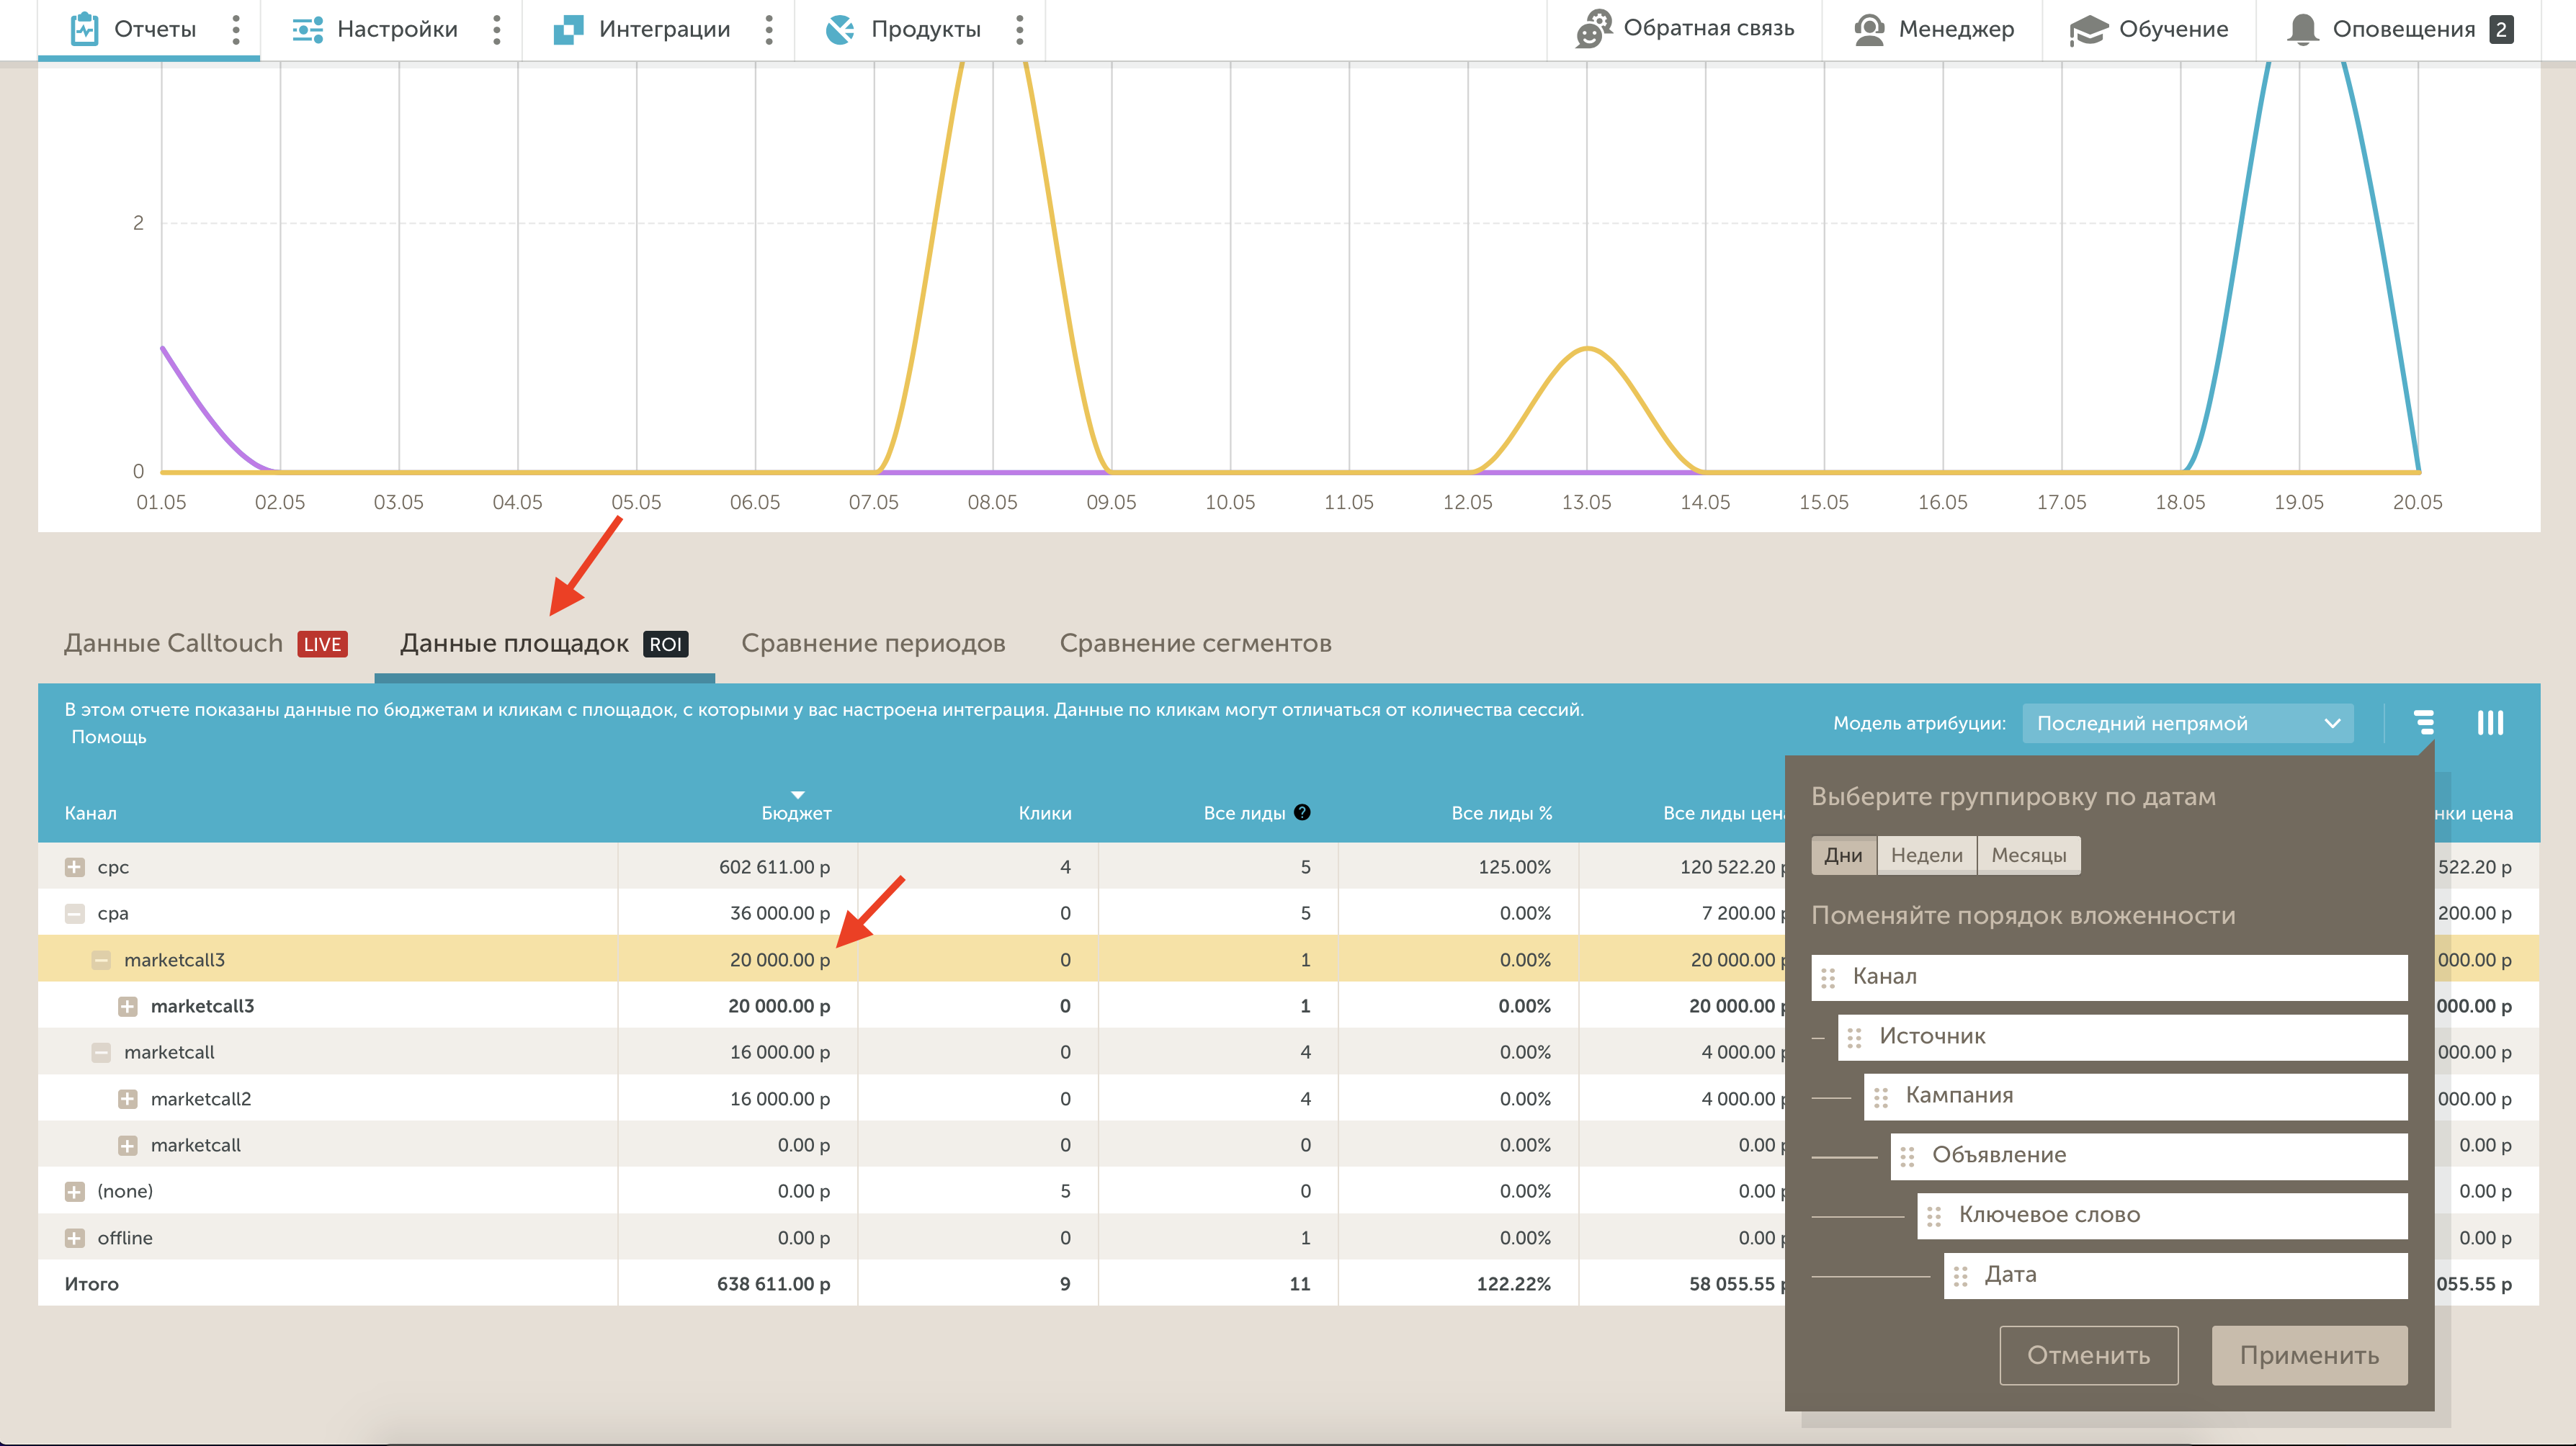Click the Все лиды help question icon
Viewport: 2576px width, 1446px height.
pyautogui.click(x=1302, y=812)
